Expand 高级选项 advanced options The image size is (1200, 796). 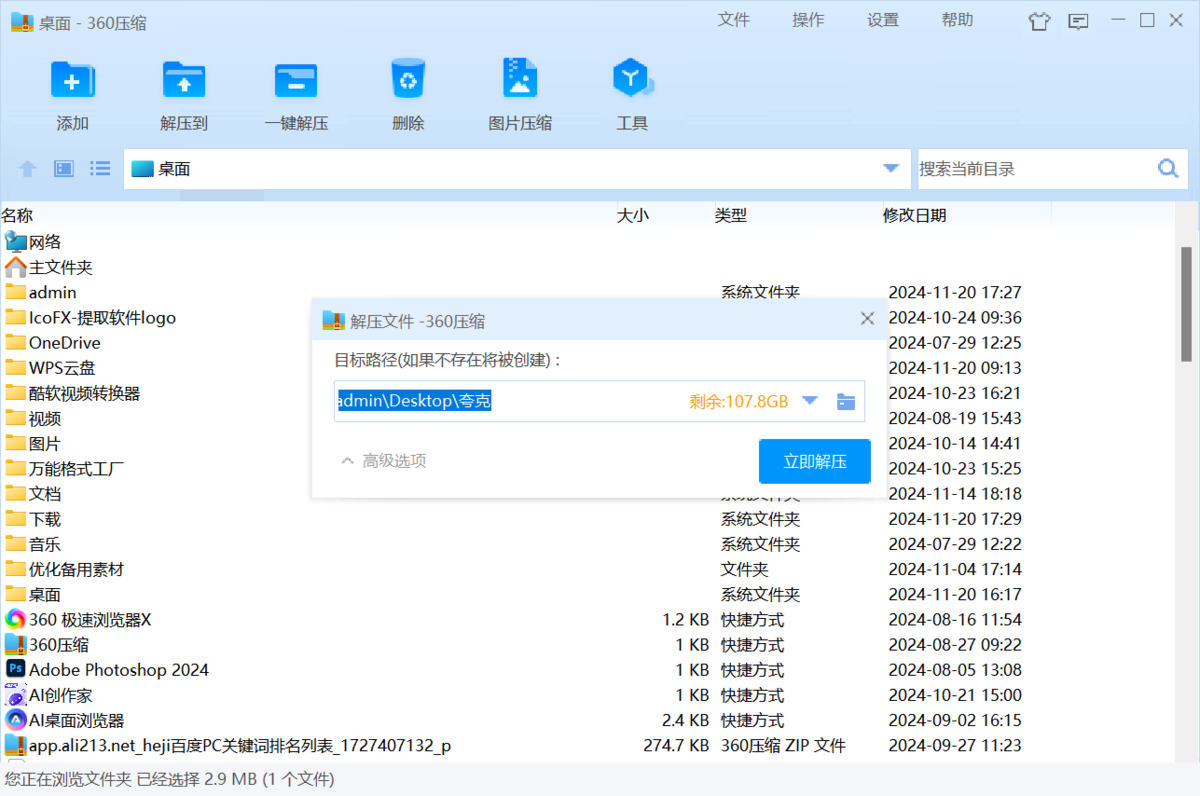(x=384, y=461)
